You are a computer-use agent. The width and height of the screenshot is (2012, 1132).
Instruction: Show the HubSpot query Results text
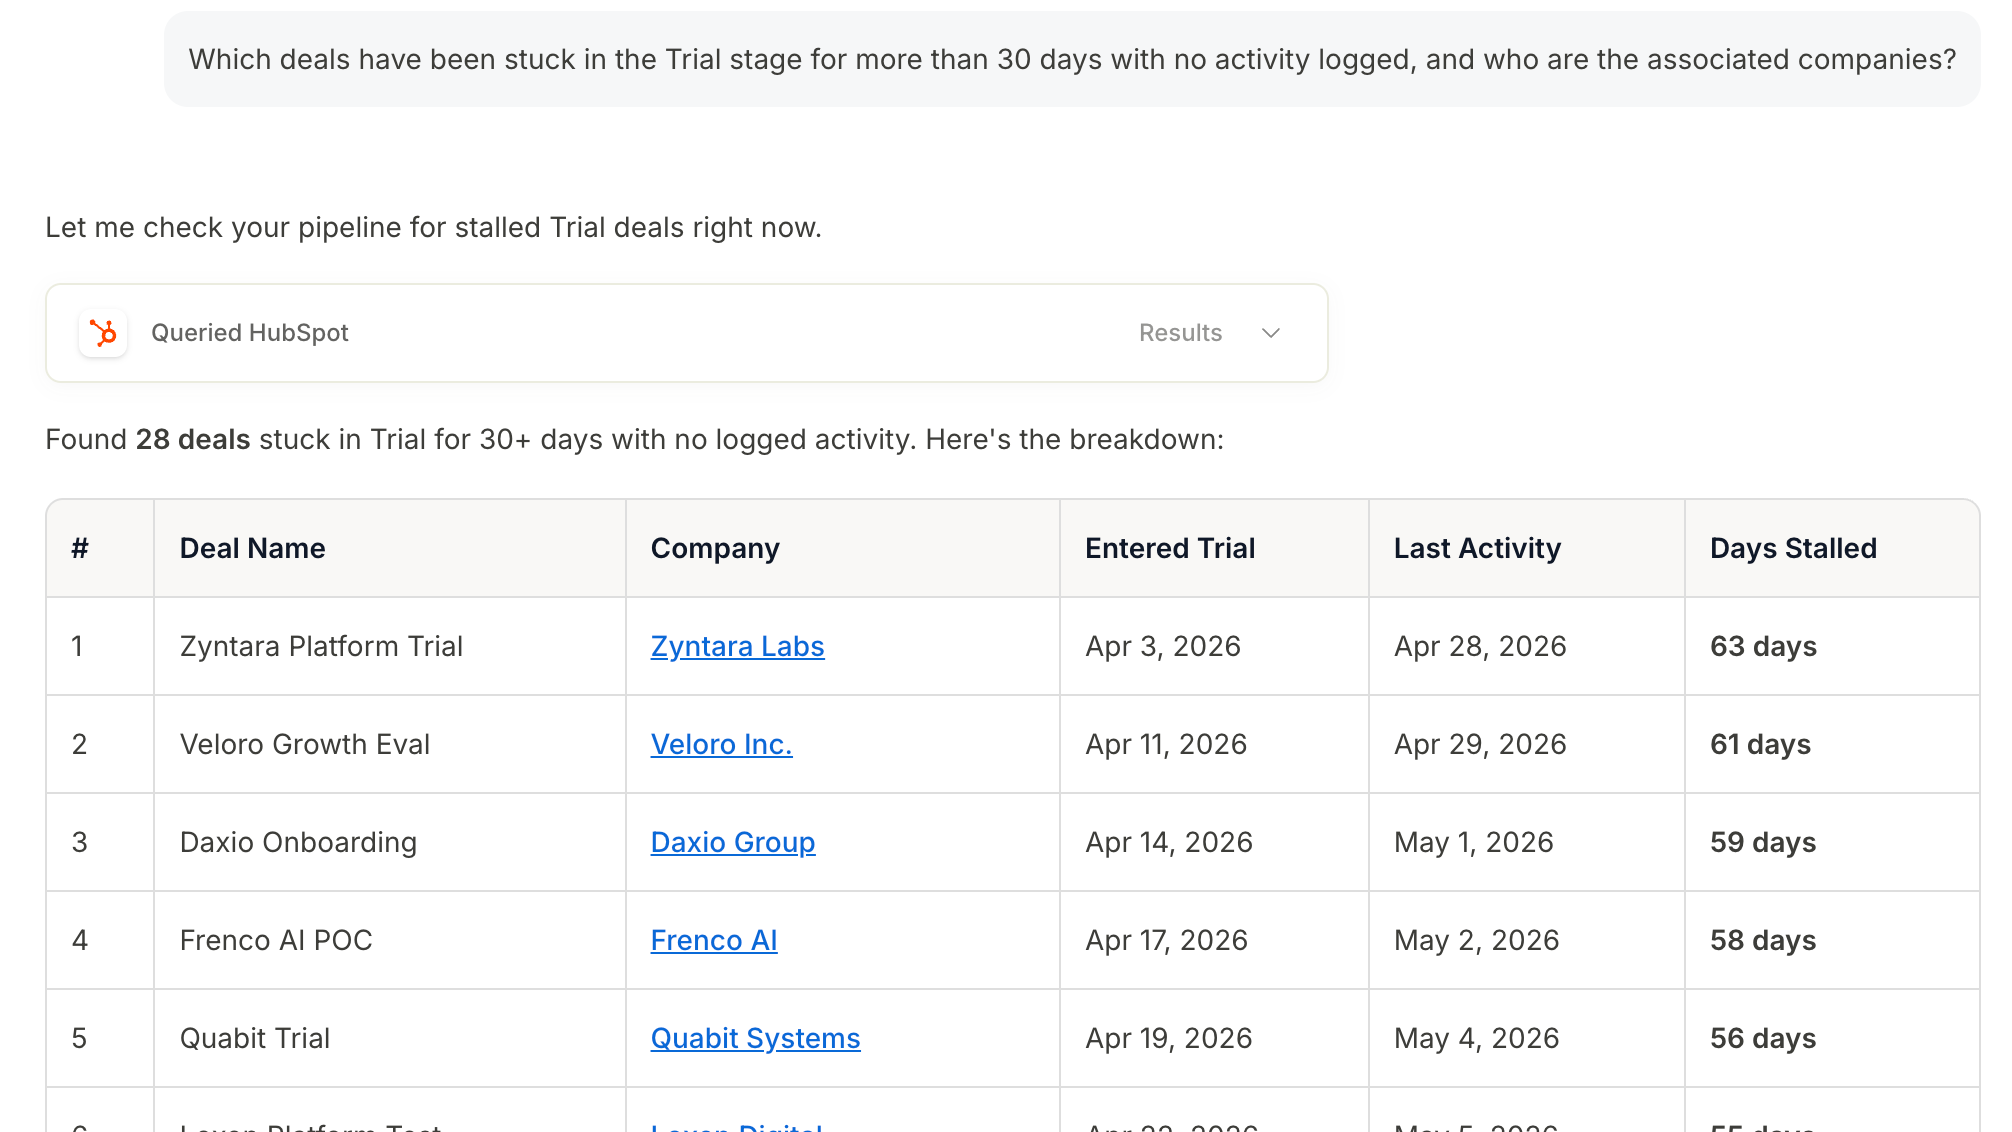click(1180, 333)
